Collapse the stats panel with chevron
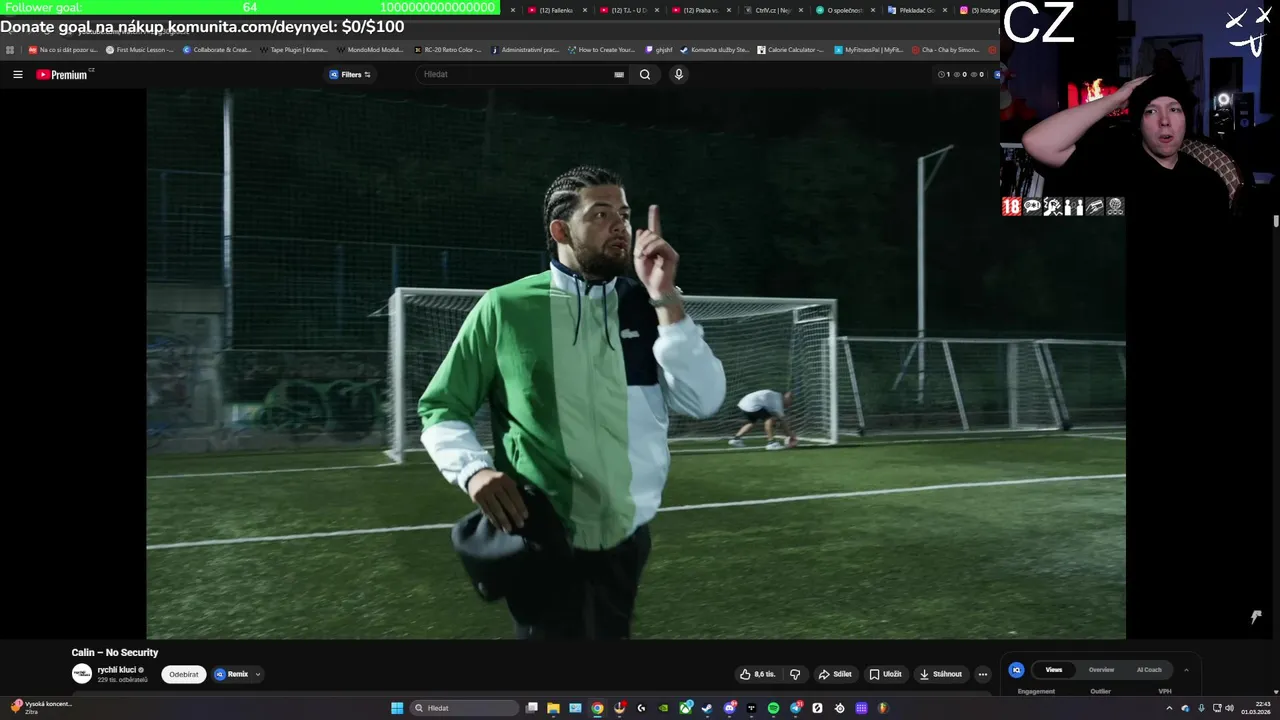 (1186, 670)
